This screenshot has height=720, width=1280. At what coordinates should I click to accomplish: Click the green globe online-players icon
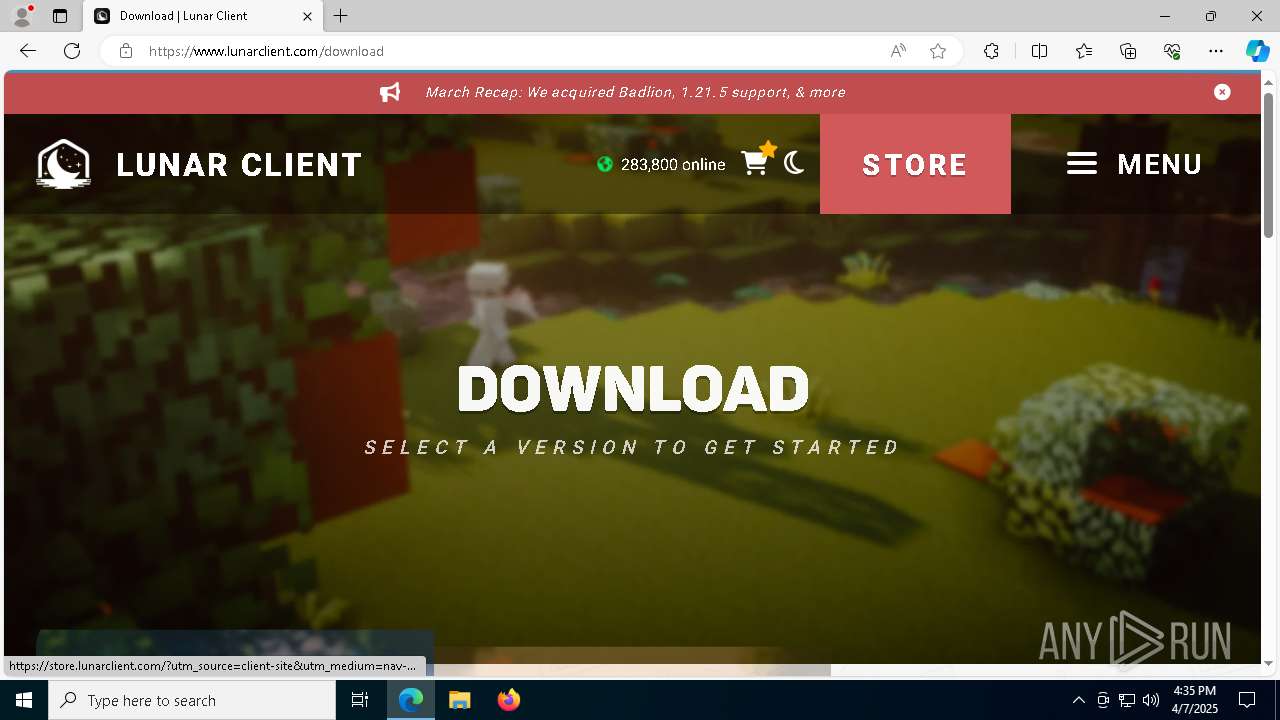[605, 164]
